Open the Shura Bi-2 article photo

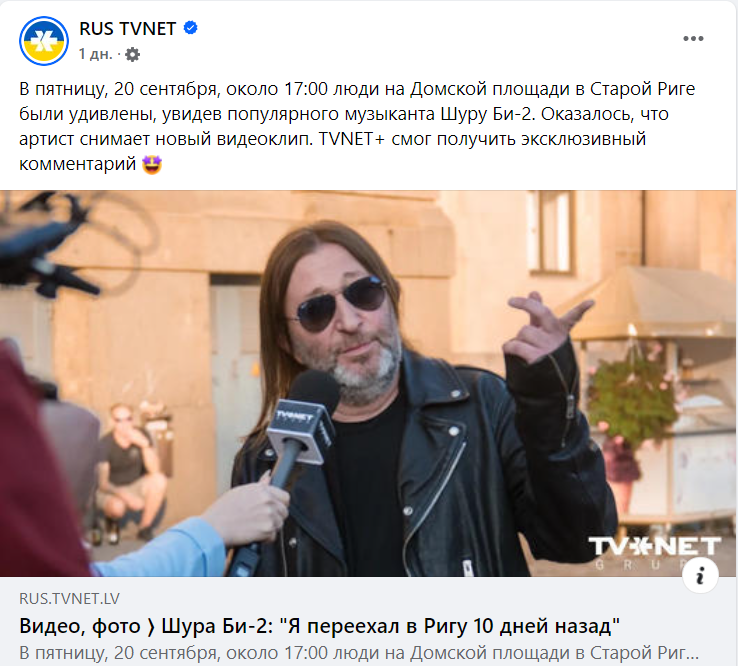[x=368, y=383]
